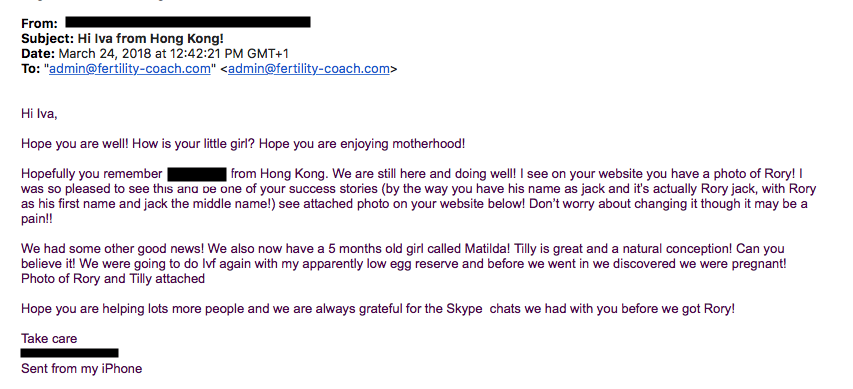The height and width of the screenshot is (389, 853).
Task: Click the redacted signature bar below Take care
Action: pos(70,353)
